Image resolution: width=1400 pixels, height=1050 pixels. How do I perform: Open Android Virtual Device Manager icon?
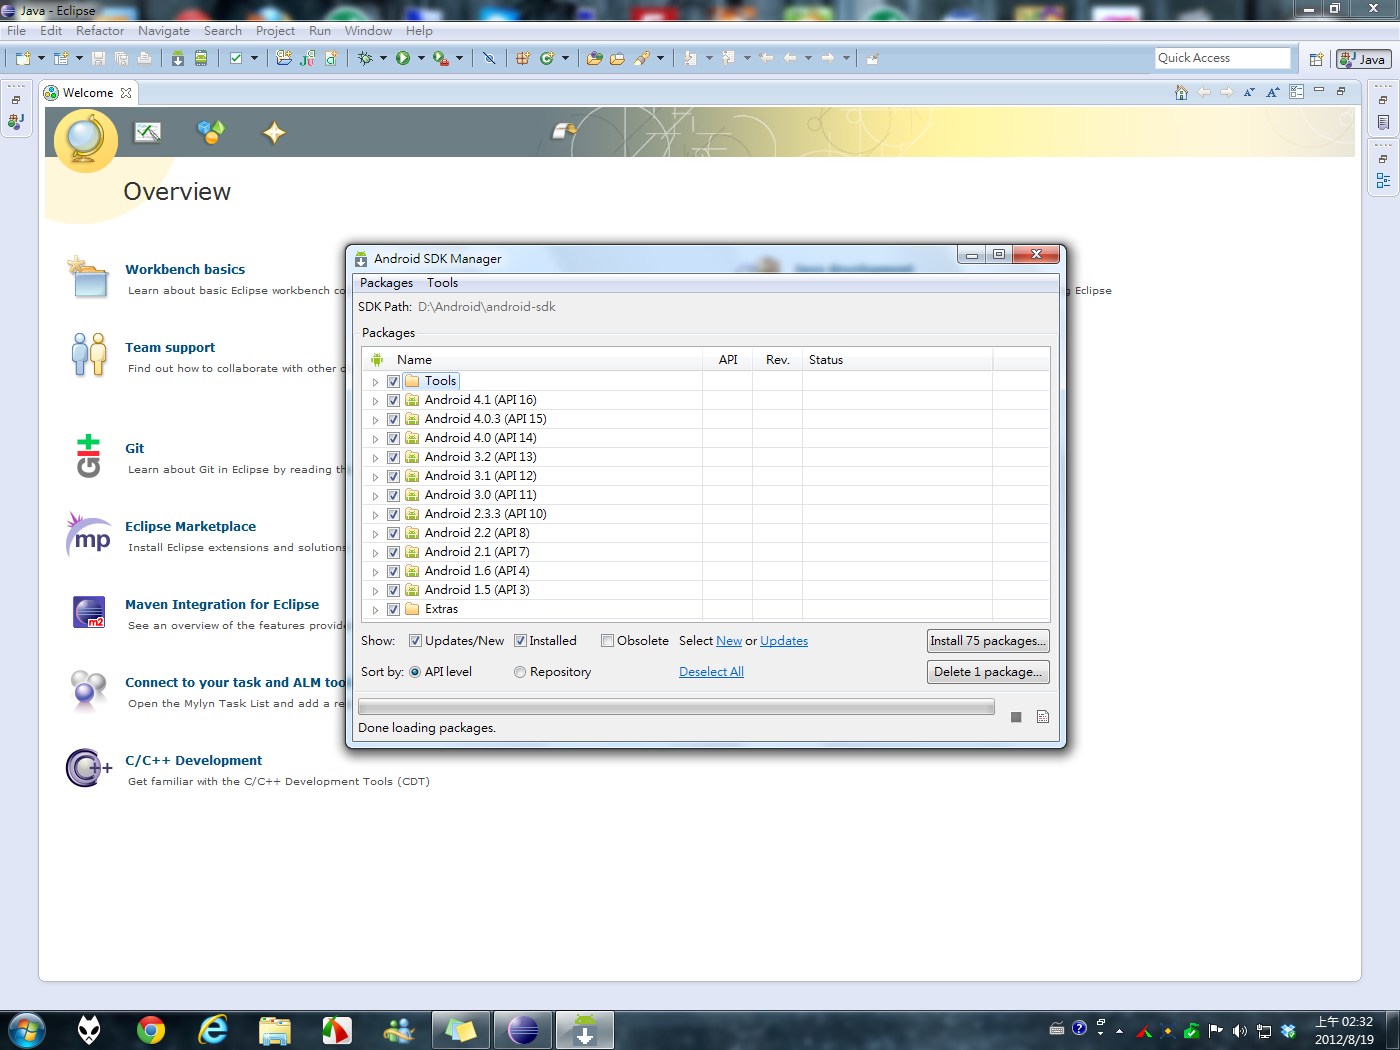[x=201, y=58]
